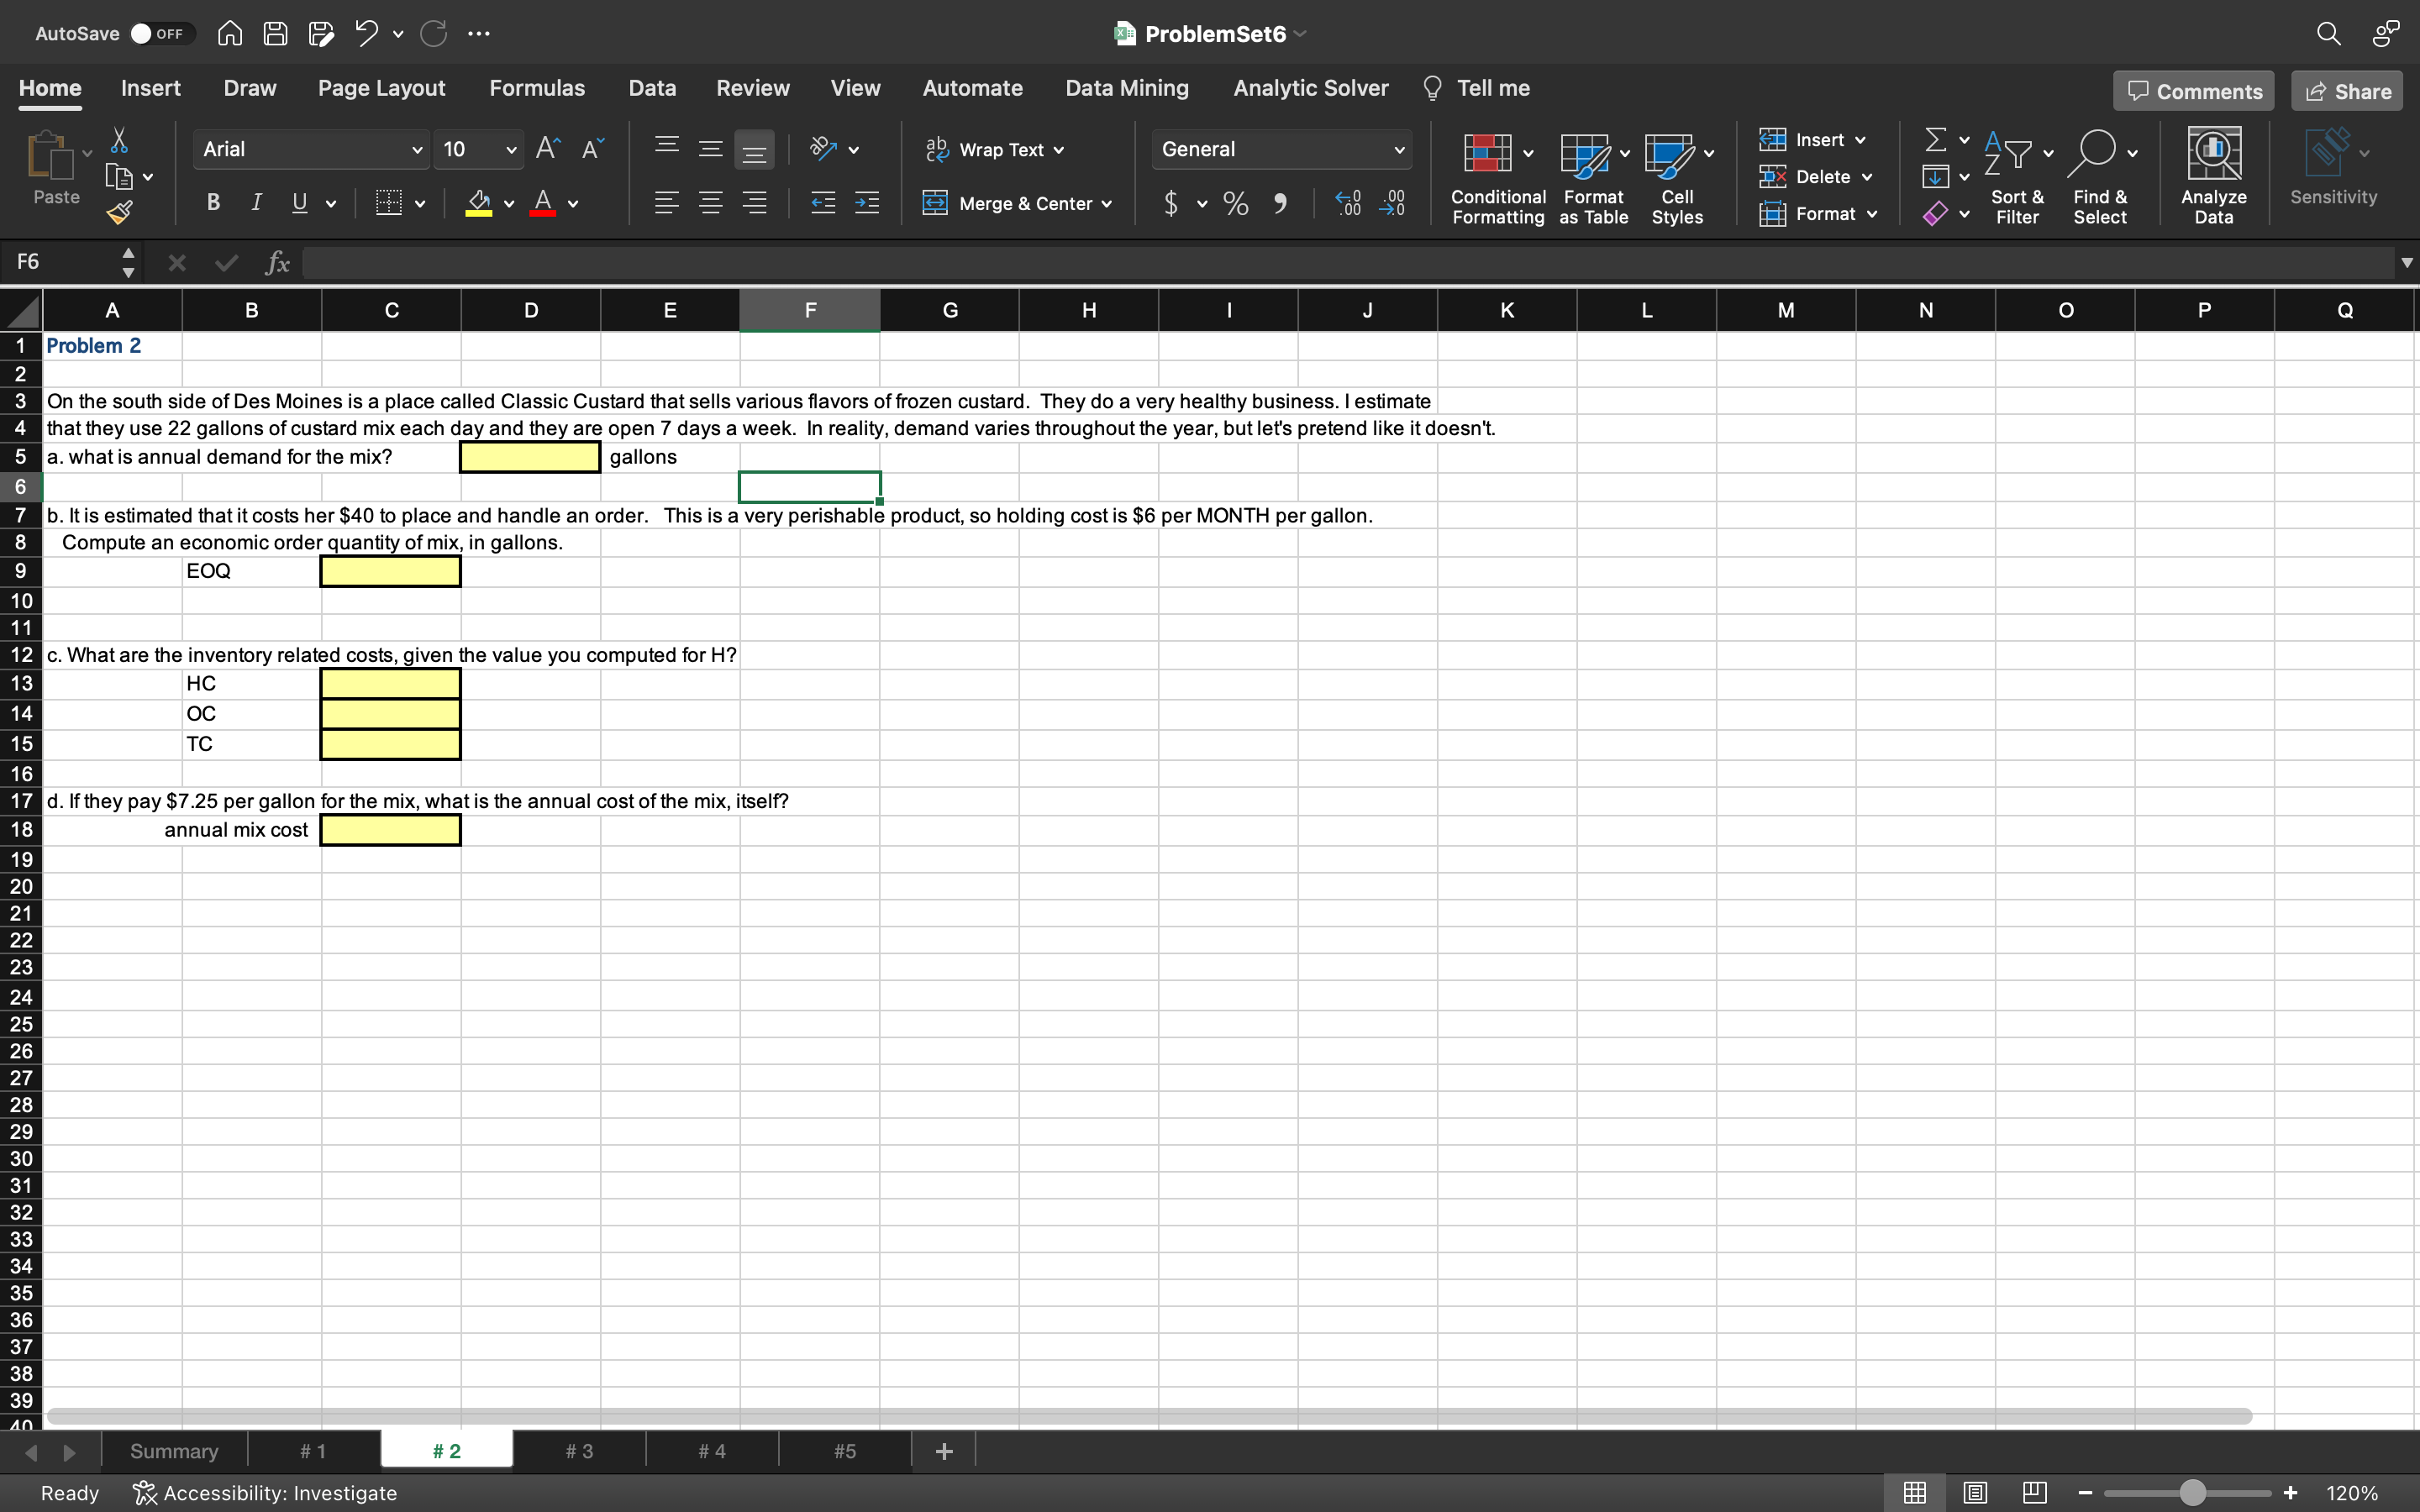Click the AutoSum icon

[x=1936, y=139]
